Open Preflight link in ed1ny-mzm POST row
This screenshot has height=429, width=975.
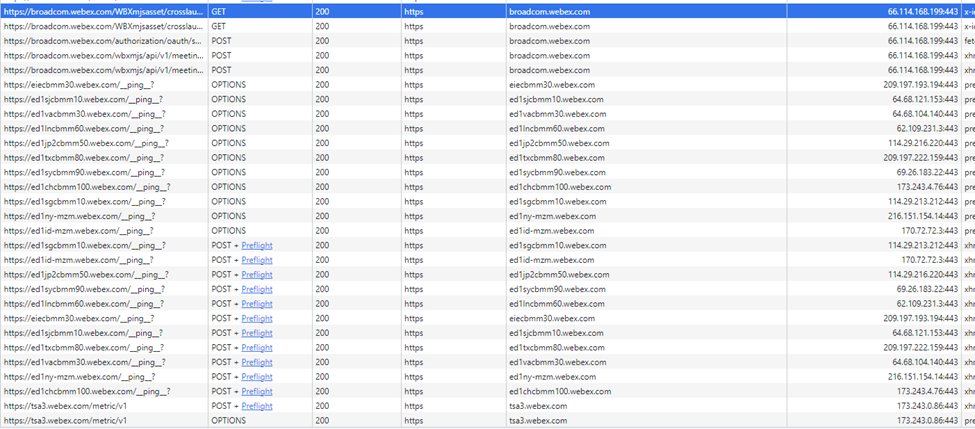click(x=257, y=377)
